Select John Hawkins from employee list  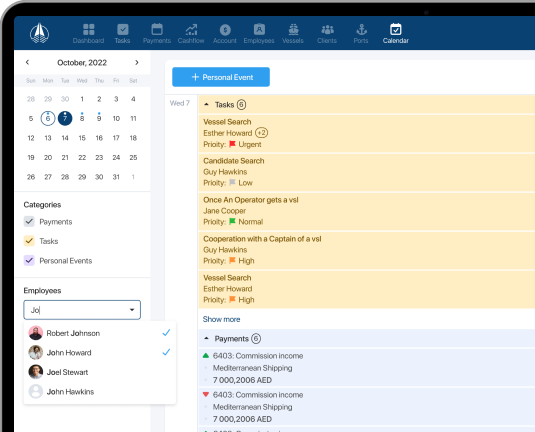pos(100,391)
